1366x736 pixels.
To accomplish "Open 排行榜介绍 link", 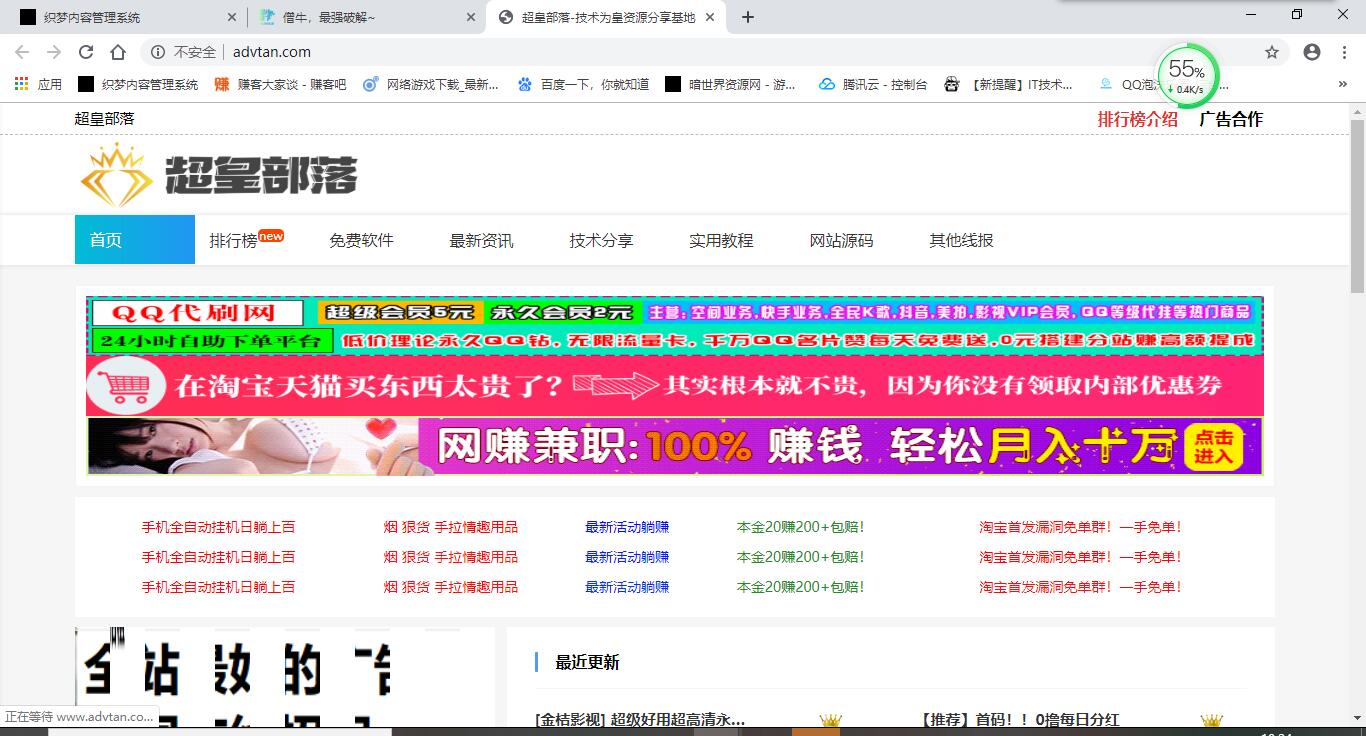I will (1138, 119).
